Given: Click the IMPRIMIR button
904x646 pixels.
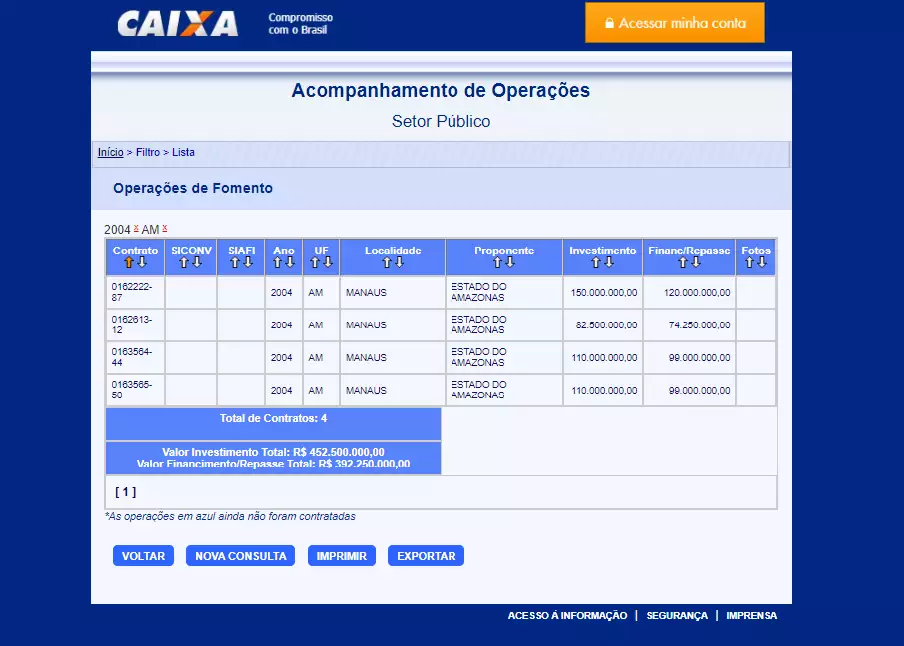Looking at the screenshot, I should (342, 556).
